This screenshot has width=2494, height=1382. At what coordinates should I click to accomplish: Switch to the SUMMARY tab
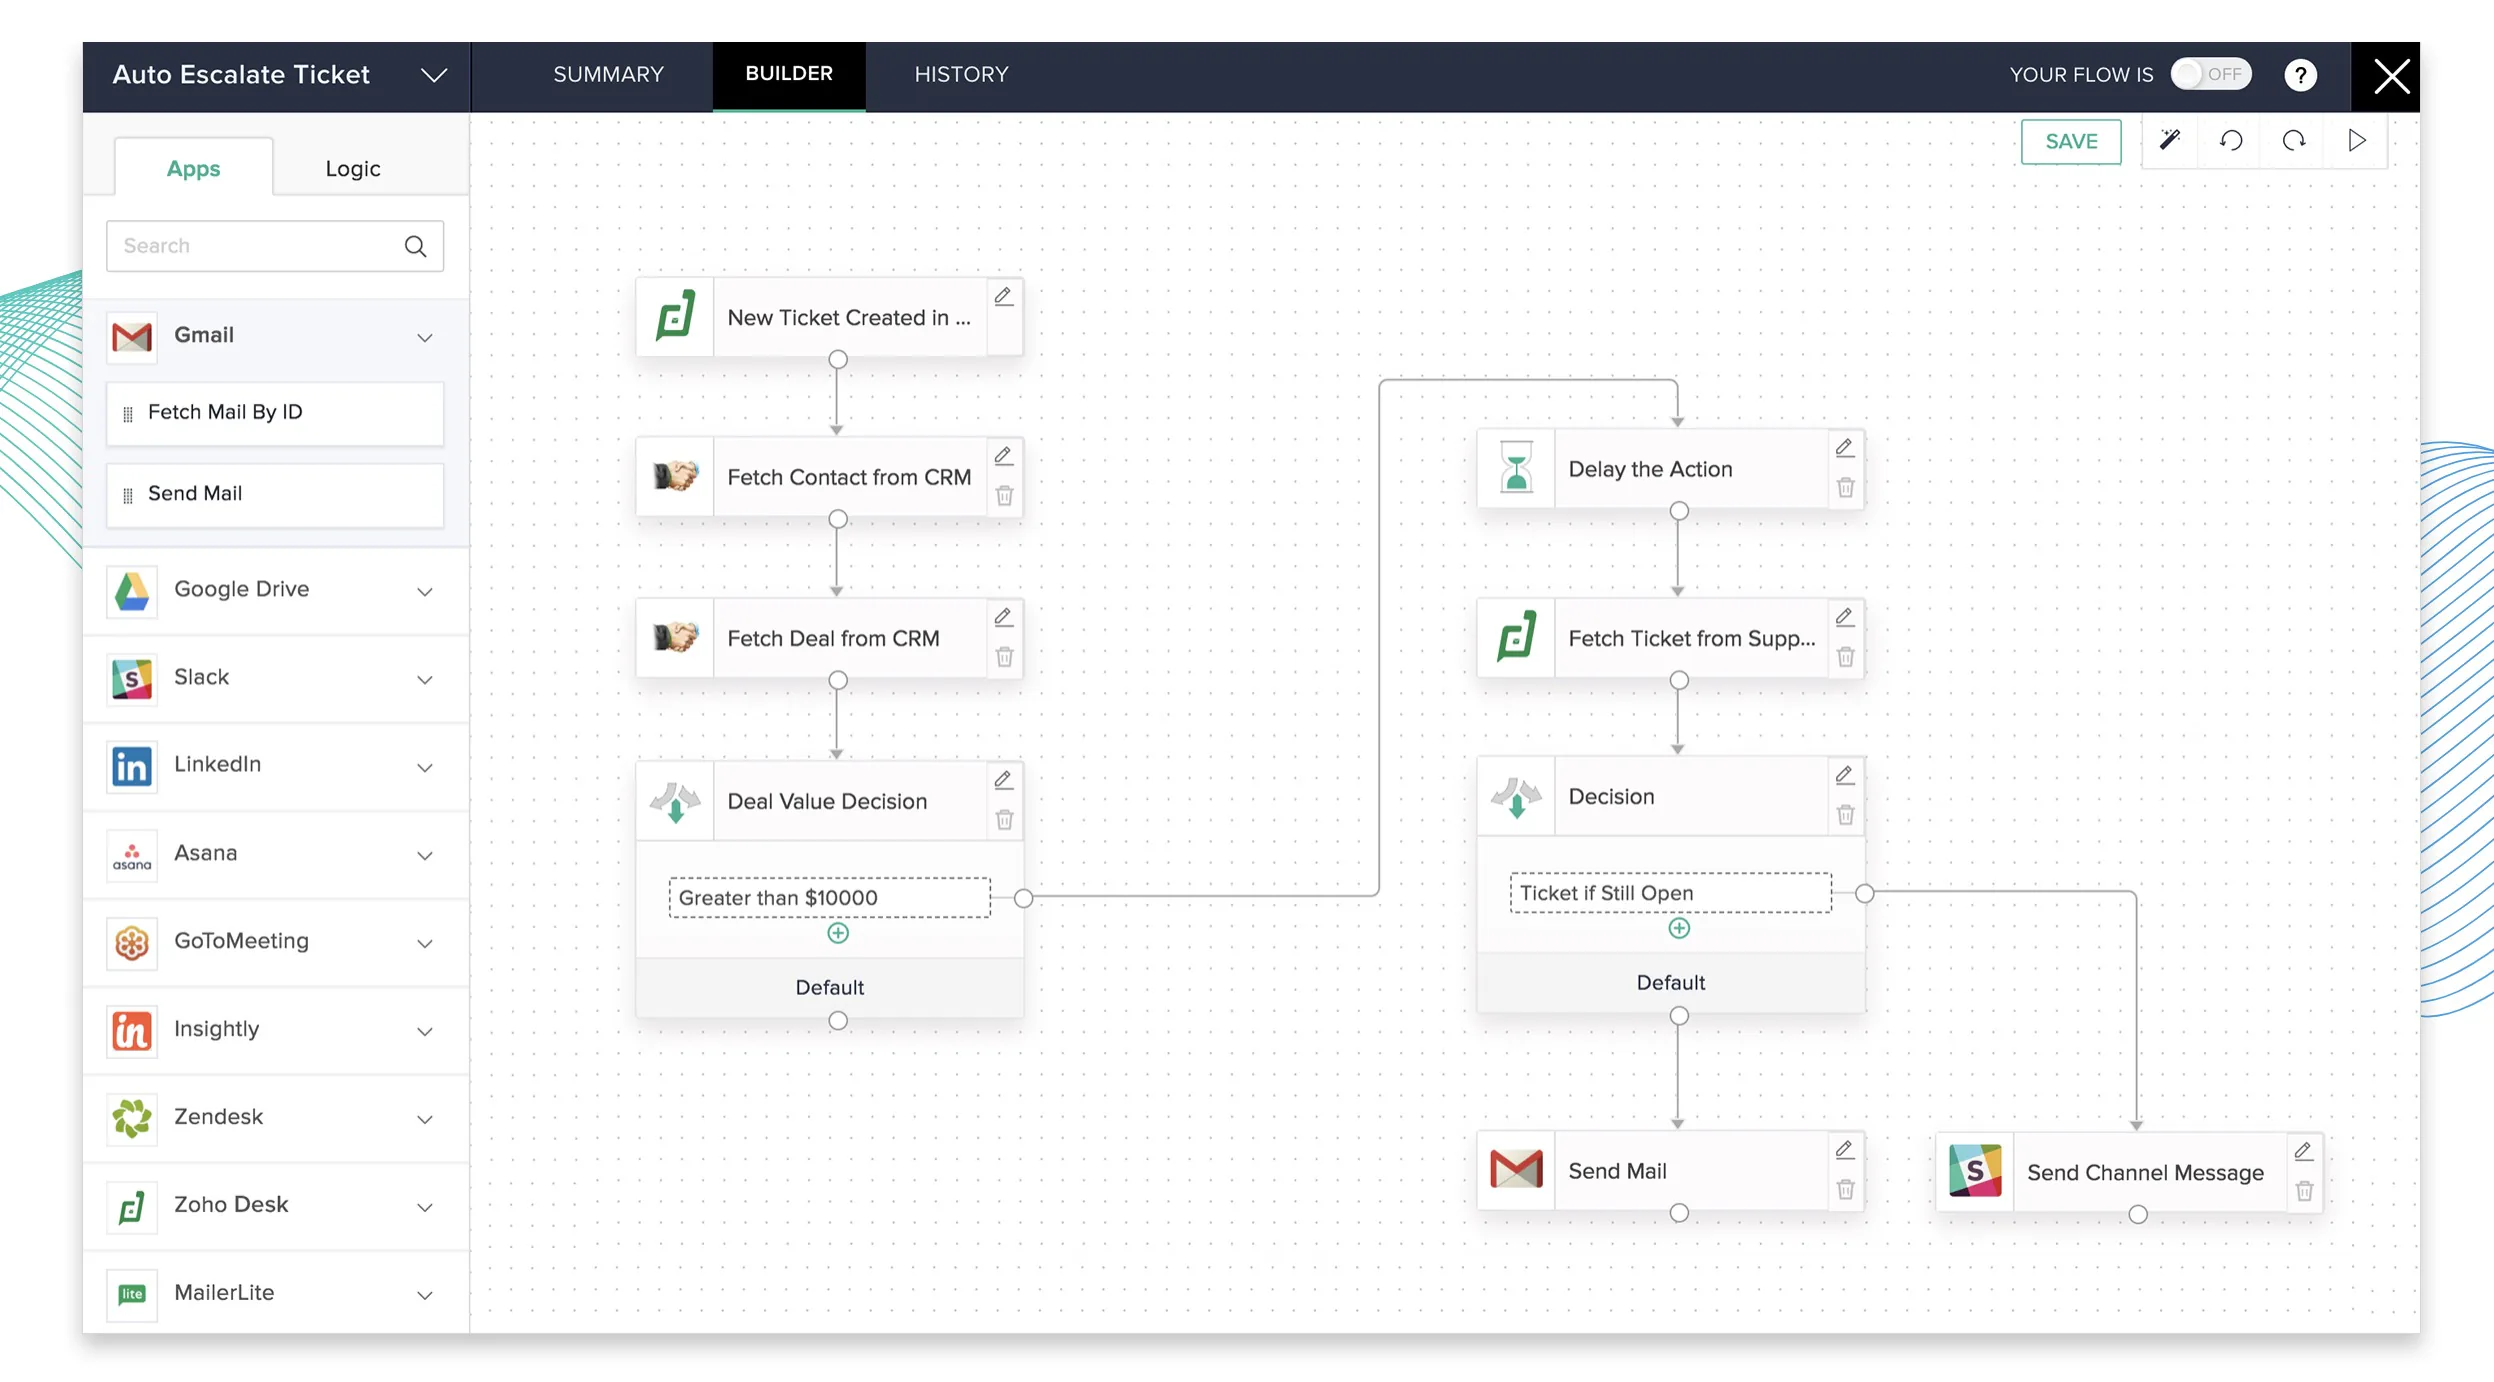[608, 75]
